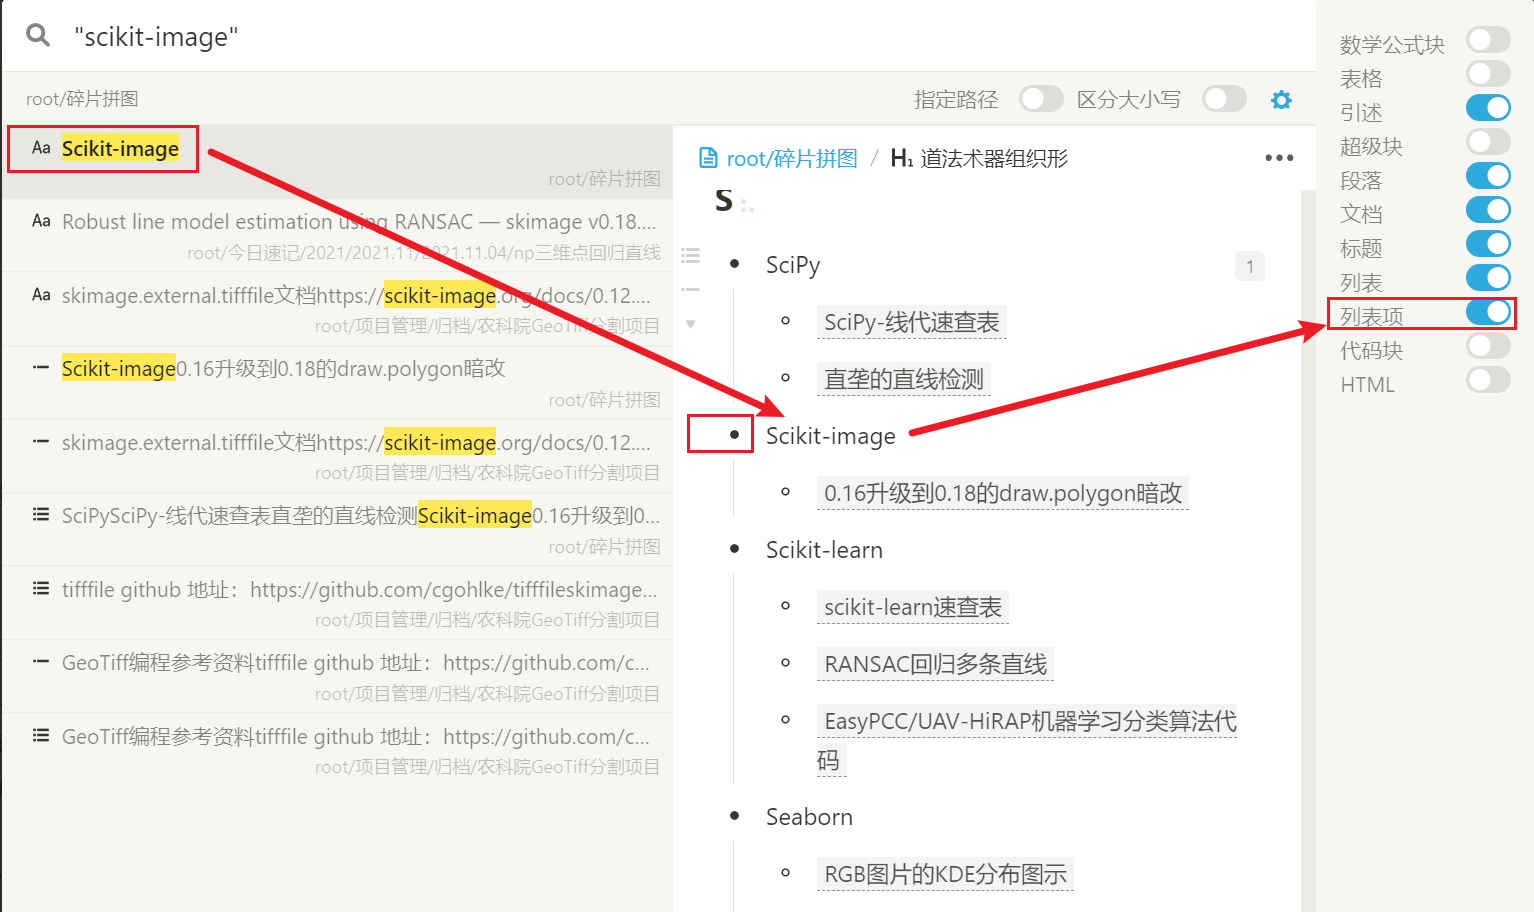Disable the 段落 filter switch
Viewport: 1534px width, 912px height.
coord(1488,176)
